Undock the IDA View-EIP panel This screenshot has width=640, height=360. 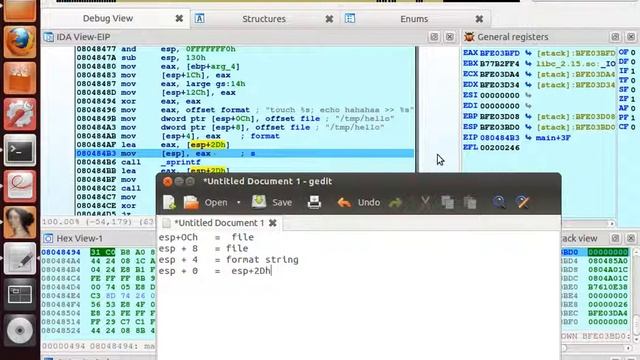[434, 37]
